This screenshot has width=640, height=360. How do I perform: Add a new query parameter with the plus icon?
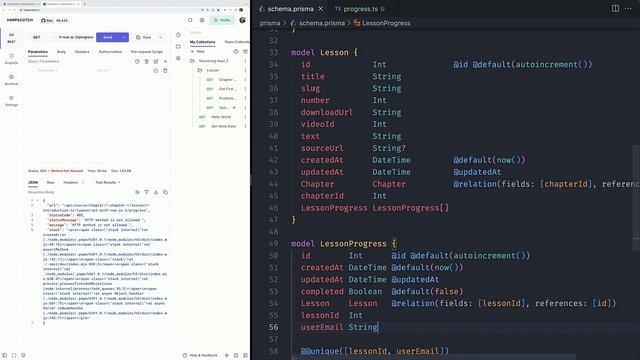click(x=165, y=61)
